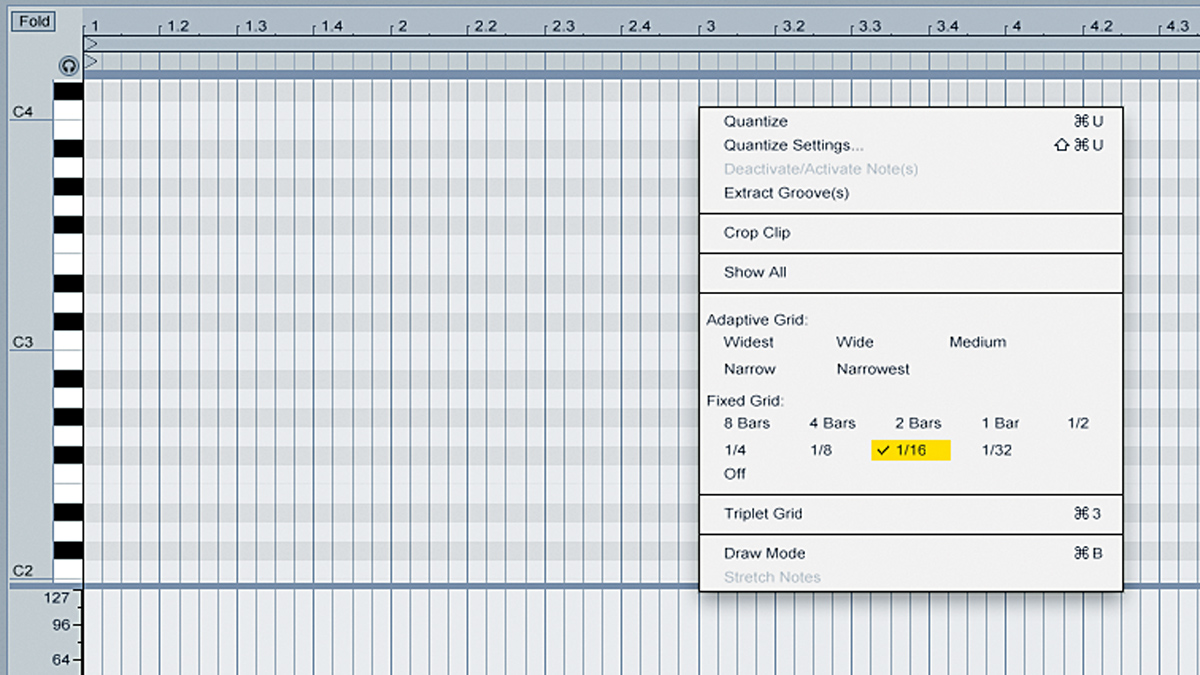The width and height of the screenshot is (1200, 675).
Task: Click the loop start marker triangle
Action: pos(91,44)
